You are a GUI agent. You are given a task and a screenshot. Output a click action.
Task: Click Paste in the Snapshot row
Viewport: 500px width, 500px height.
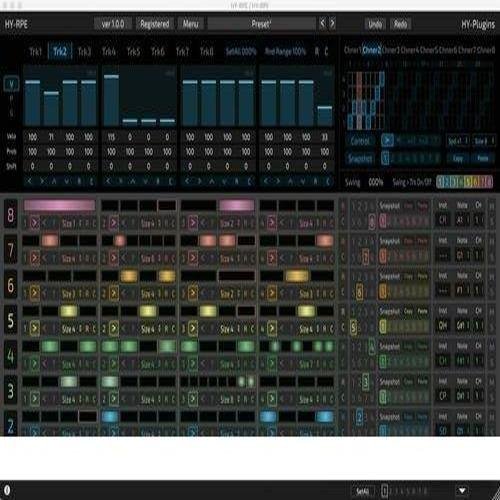click(x=483, y=158)
